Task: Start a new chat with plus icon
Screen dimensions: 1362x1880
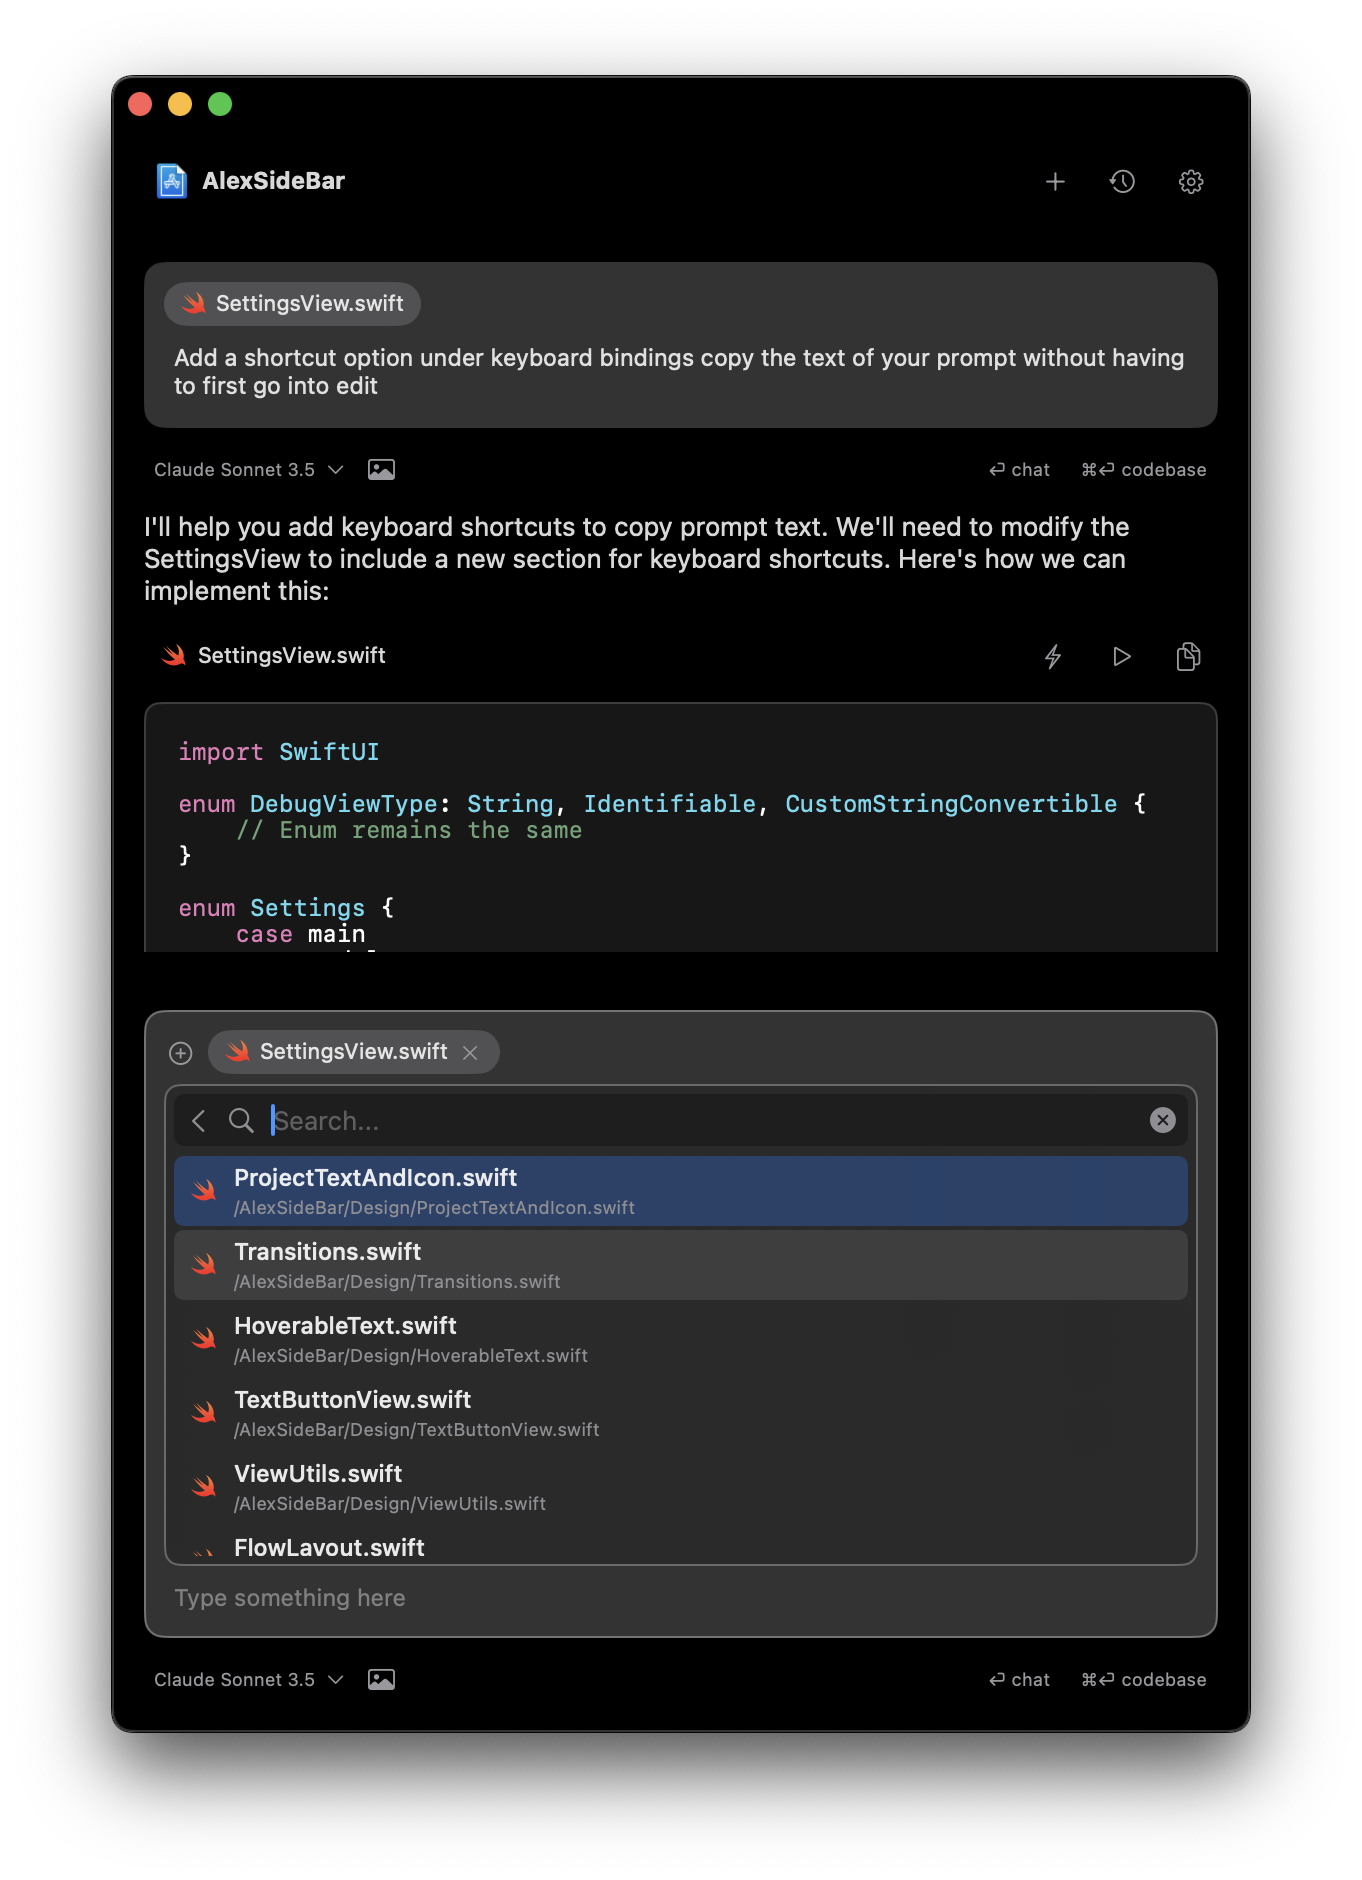Action: pos(1055,181)
